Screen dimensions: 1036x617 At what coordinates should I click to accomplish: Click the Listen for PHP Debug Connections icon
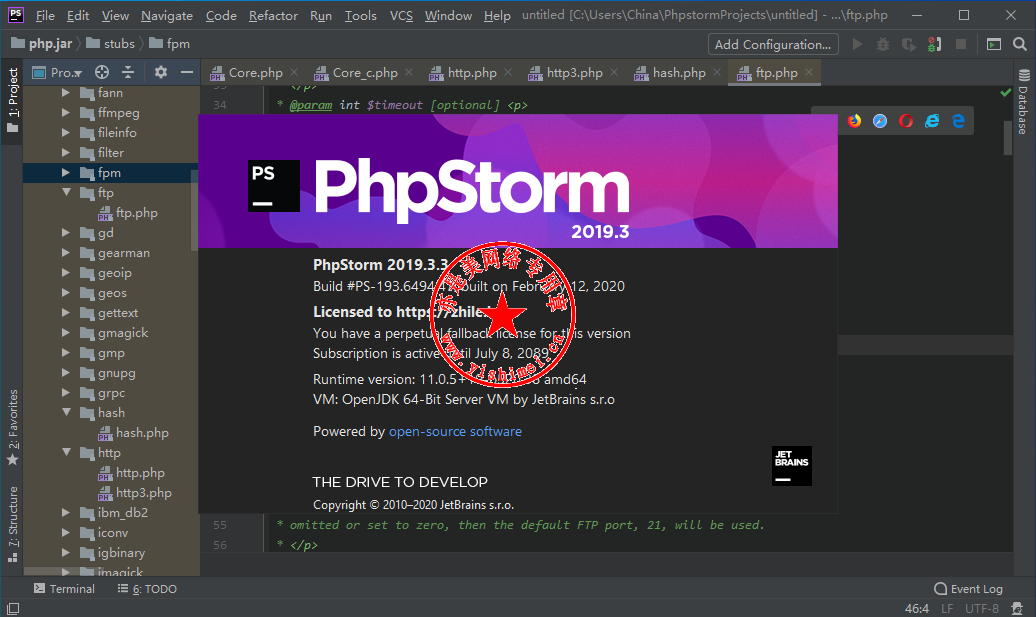[934, 44]
